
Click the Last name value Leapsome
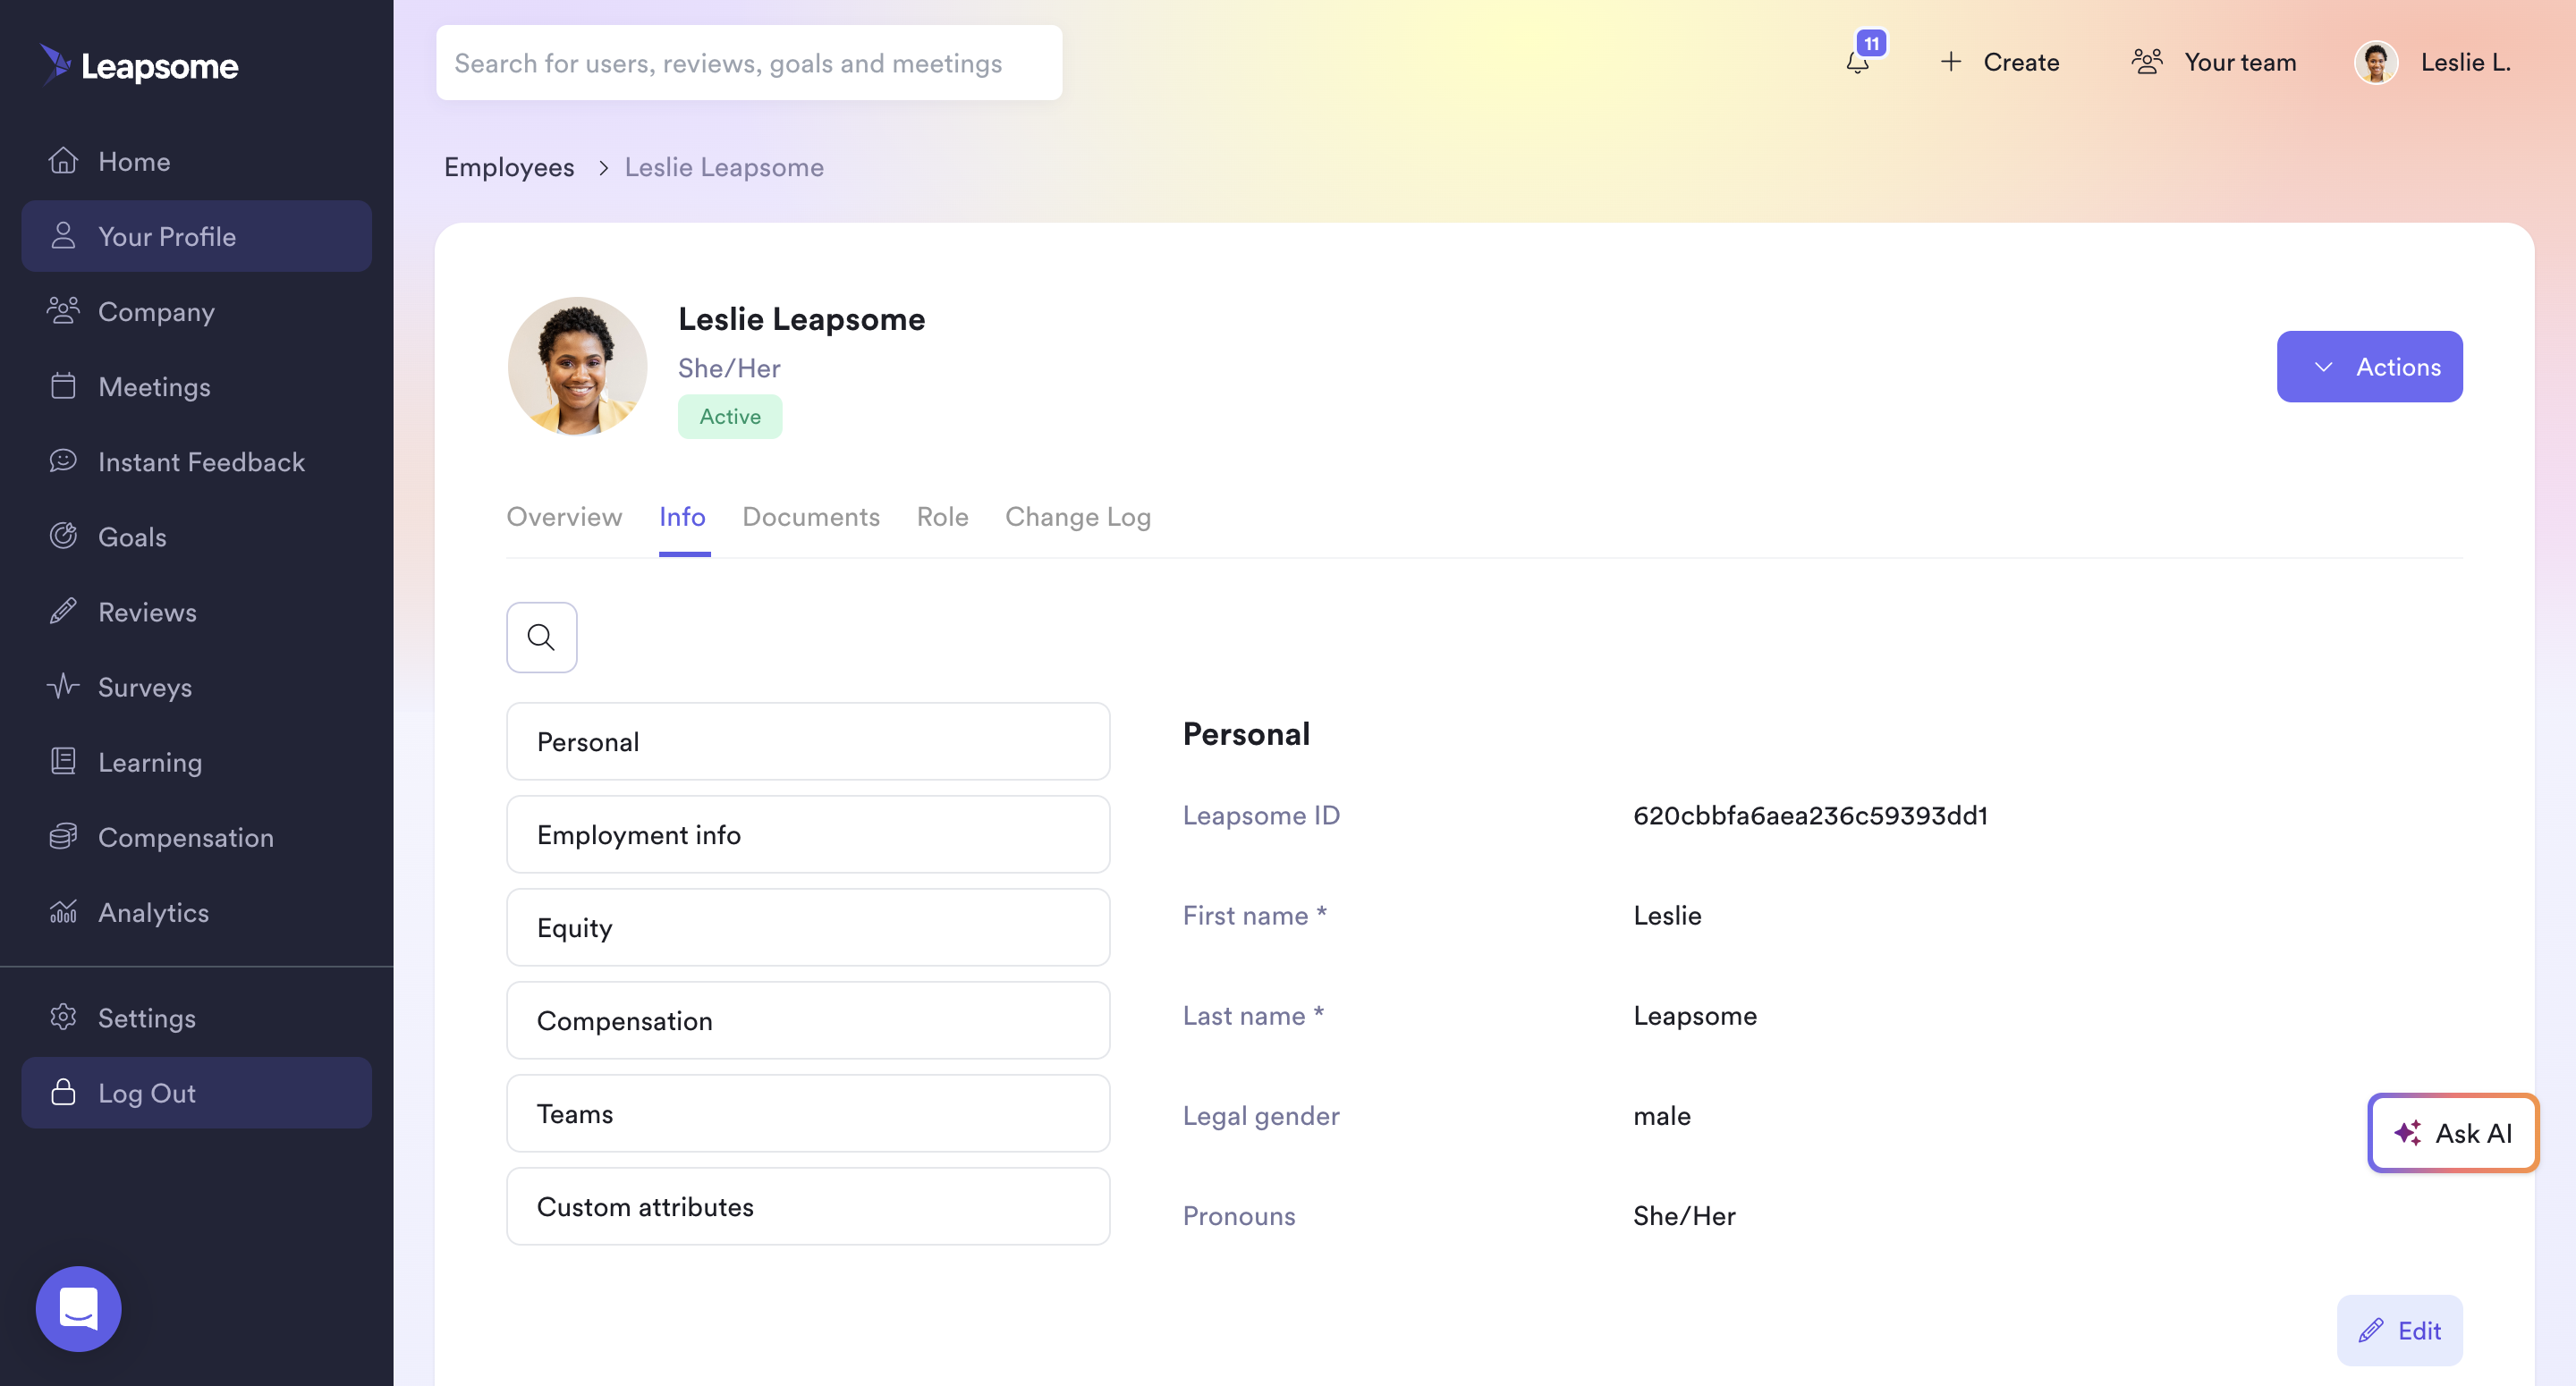pos(1695,1015)
